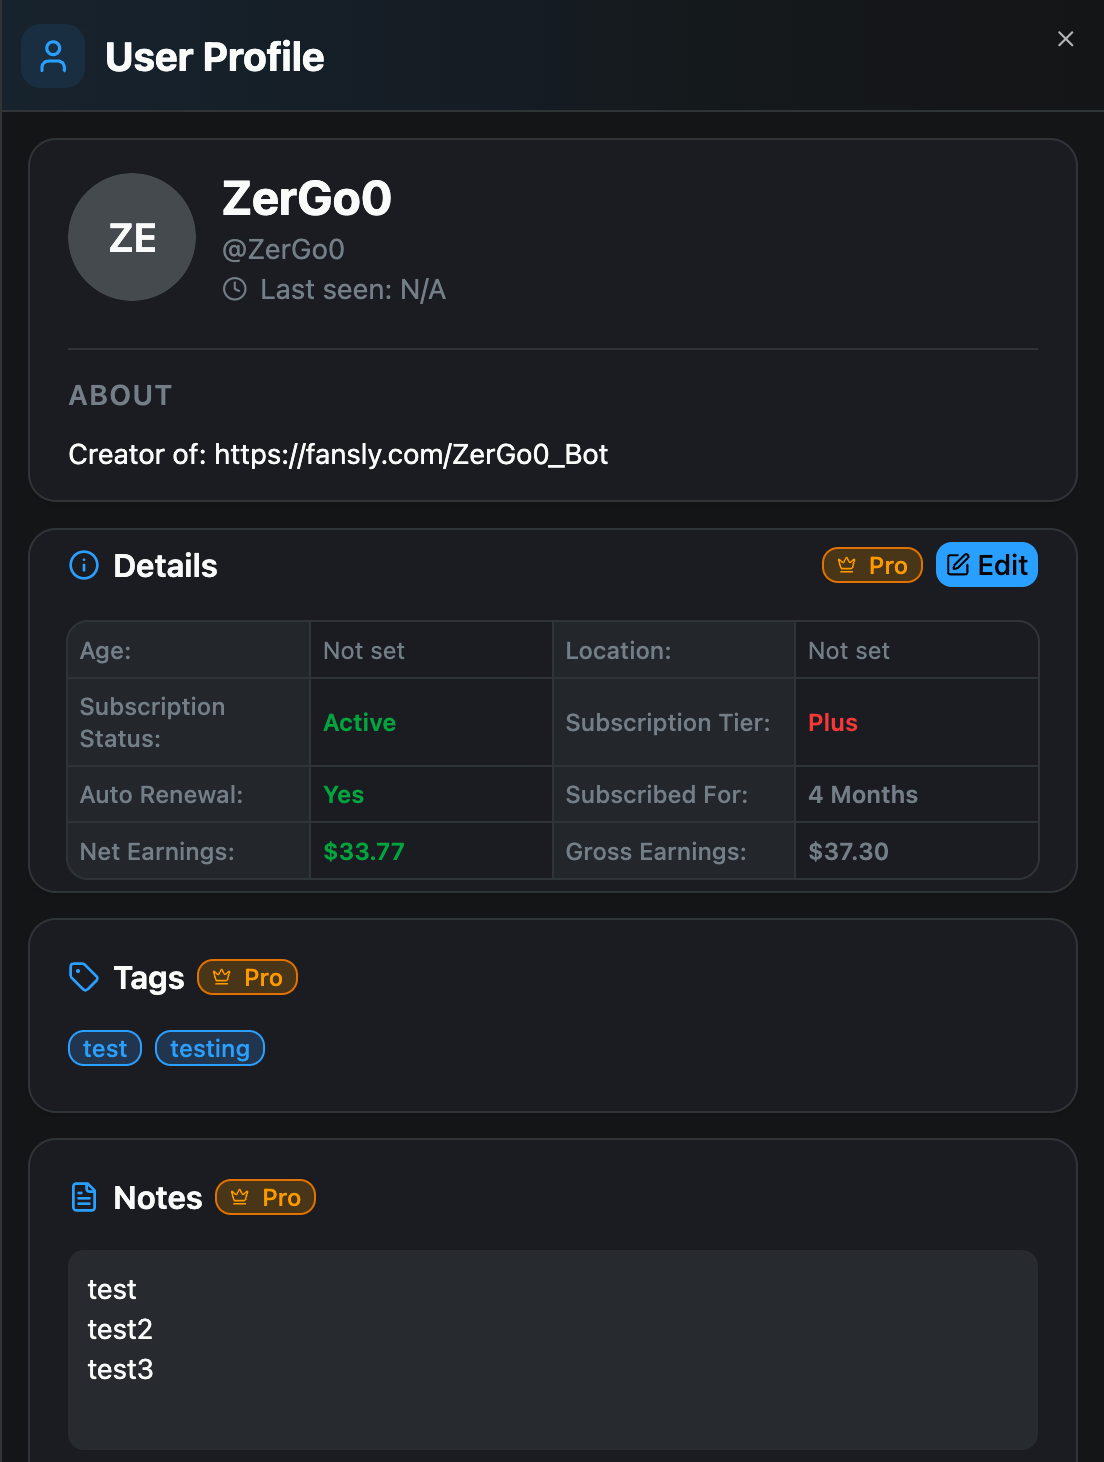Click the user profile icon in header
1104x1462 pixels.
(53, 56)
